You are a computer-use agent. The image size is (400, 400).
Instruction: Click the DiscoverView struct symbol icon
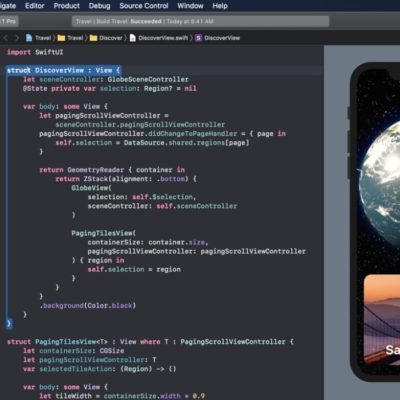click(x=198, y=38)
